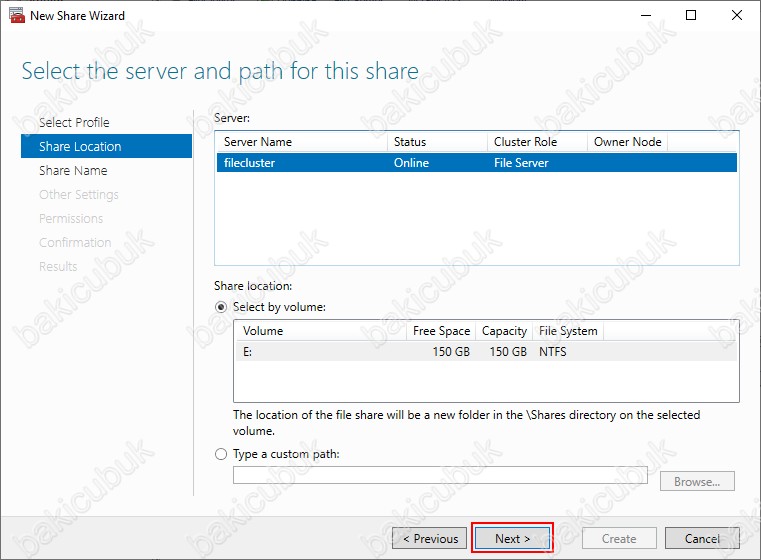Click the Owner Node column header
This screenshot has height=560, width=761.
(628, 142)
